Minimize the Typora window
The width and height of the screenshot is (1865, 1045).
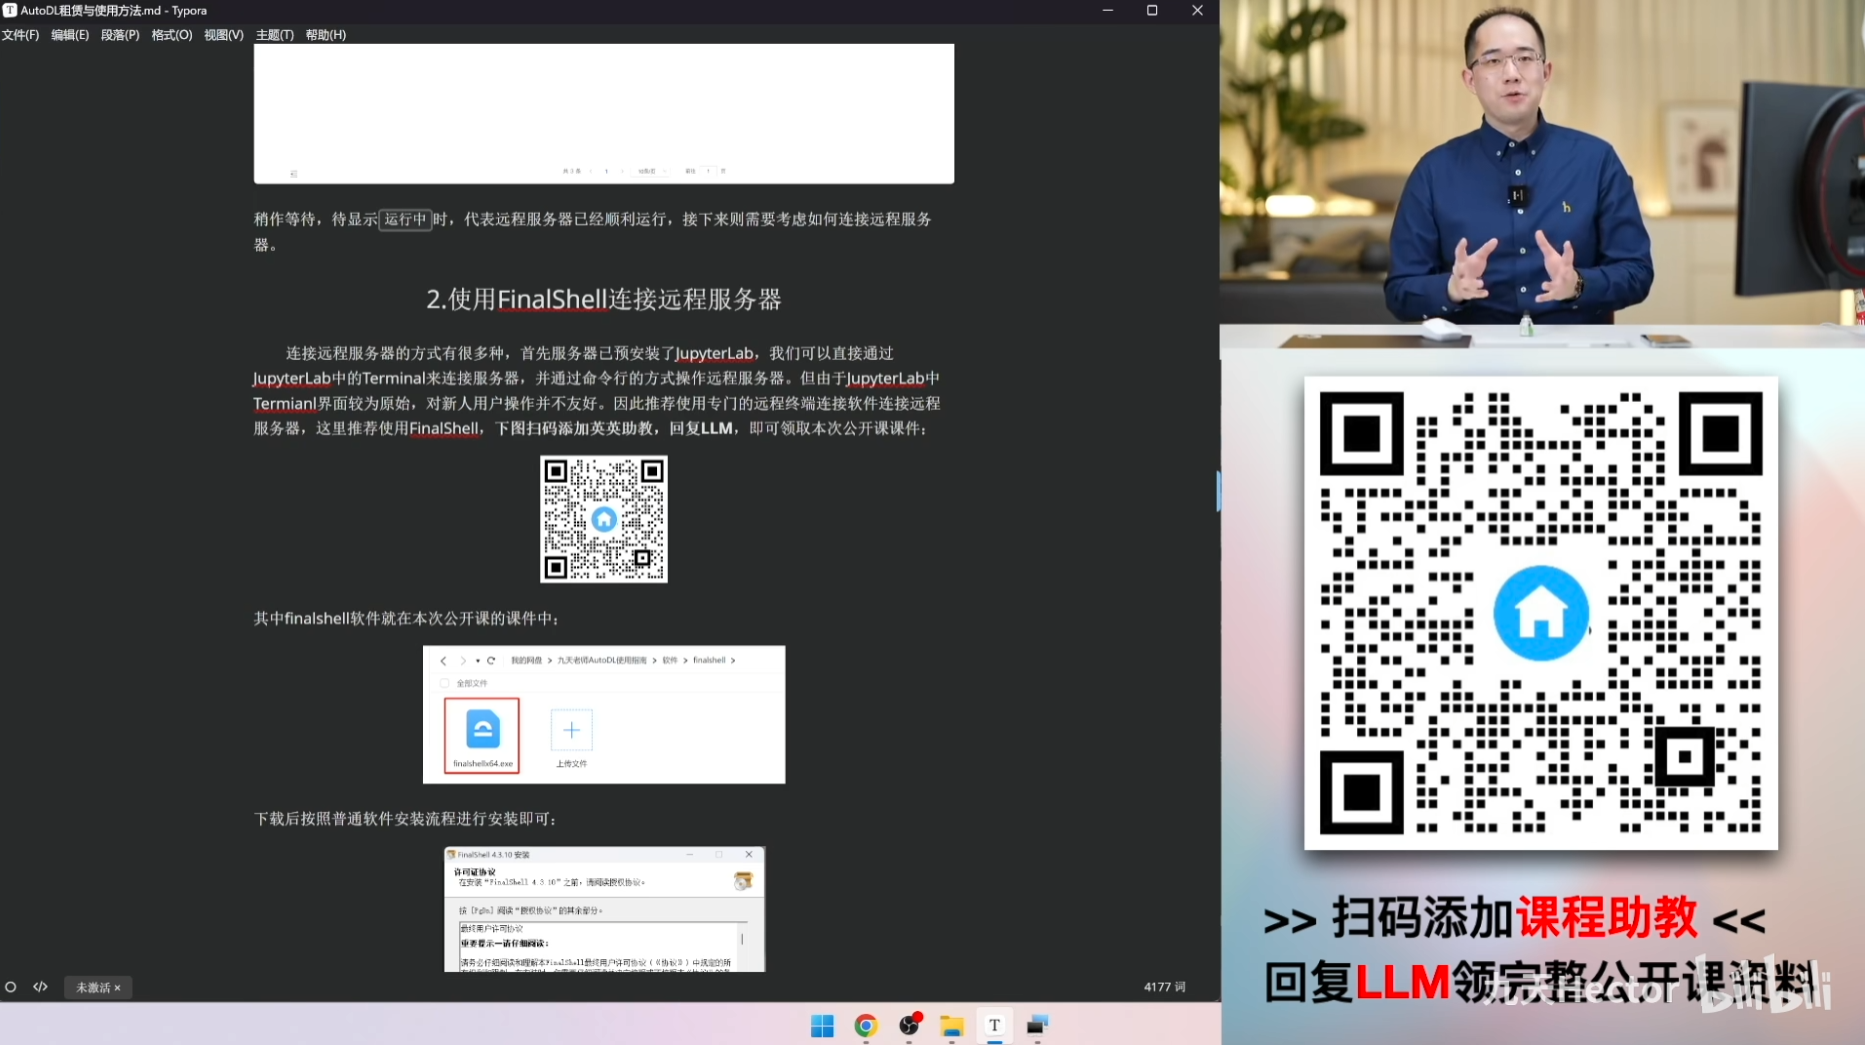click(x=1108, y=10)
